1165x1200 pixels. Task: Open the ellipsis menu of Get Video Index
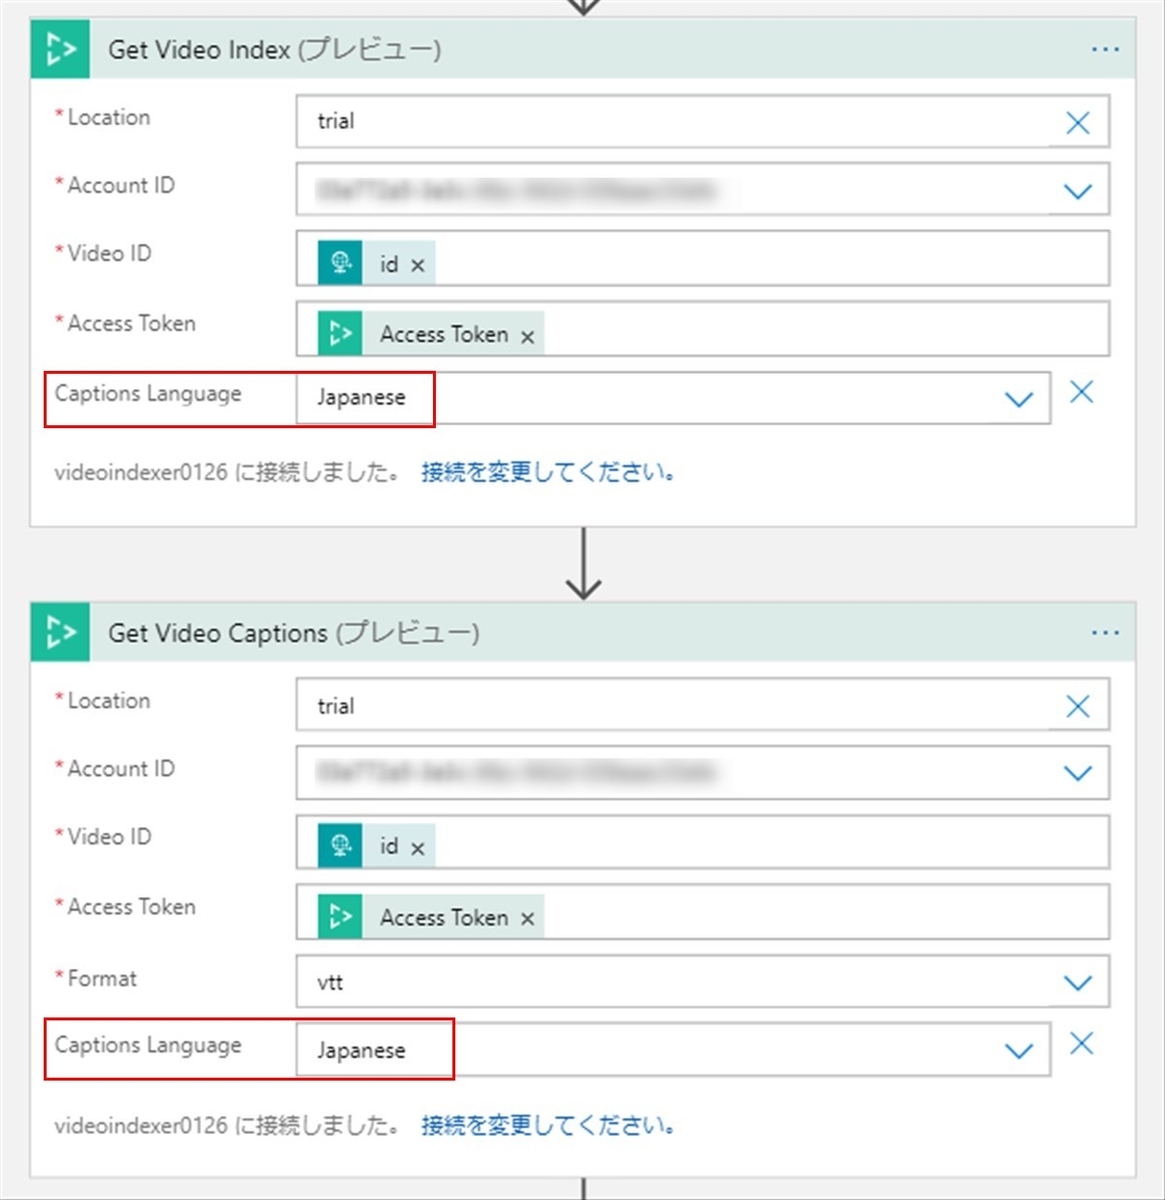click(1105, 49)
